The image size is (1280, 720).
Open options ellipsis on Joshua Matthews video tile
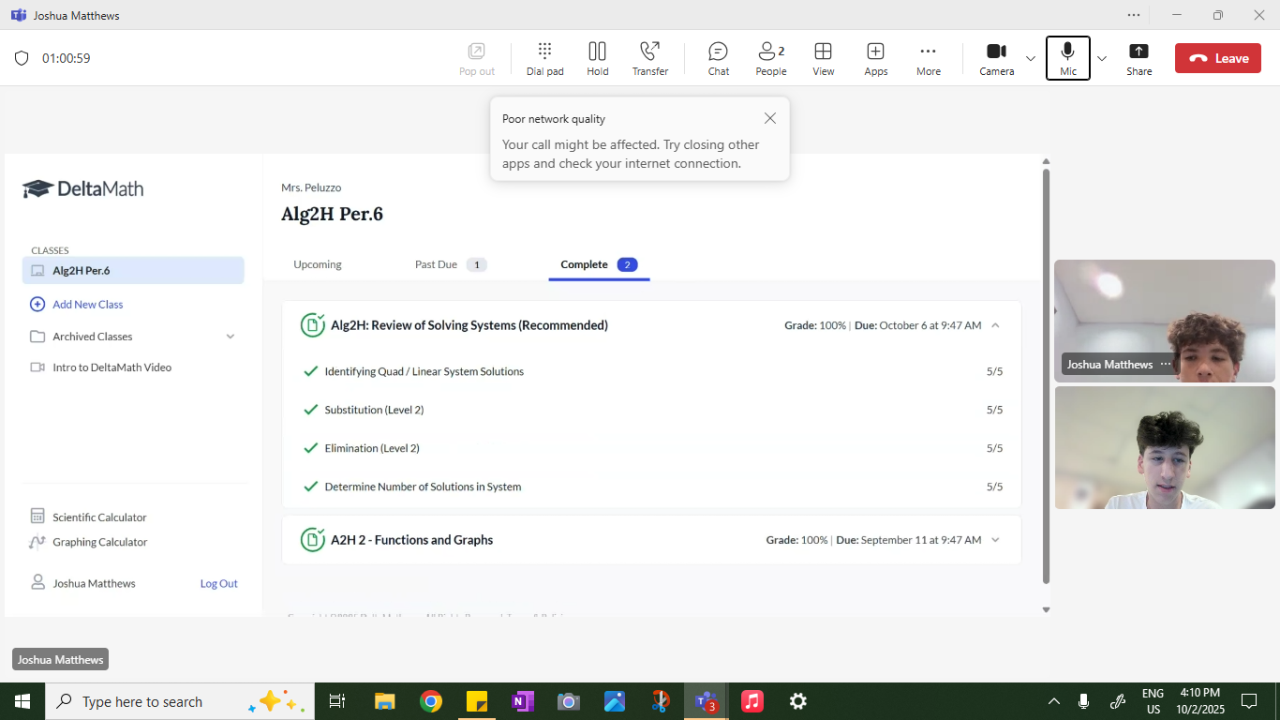[x=1165, y=364]
